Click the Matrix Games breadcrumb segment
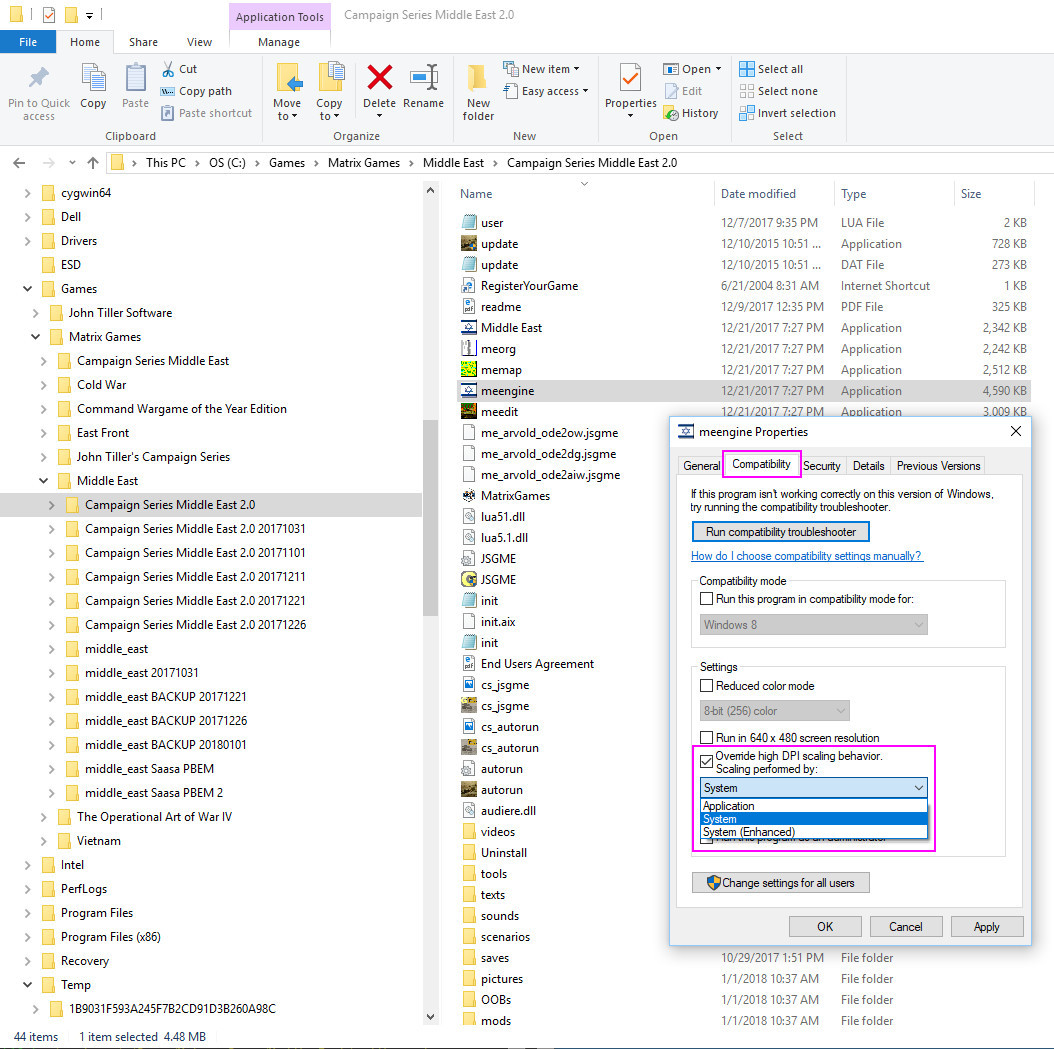This screenshot has width=1054, height=1049. (364, 163)
